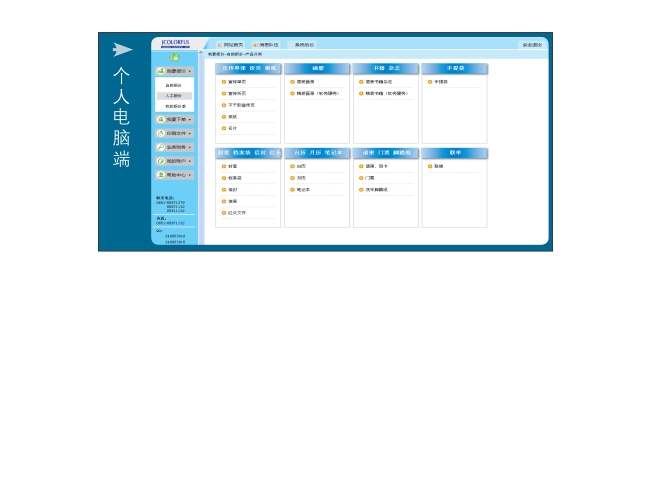This screenshot has width=653, height=501.
Task: Open the 网站首页 tab
Action: click(x=230, y=45)
